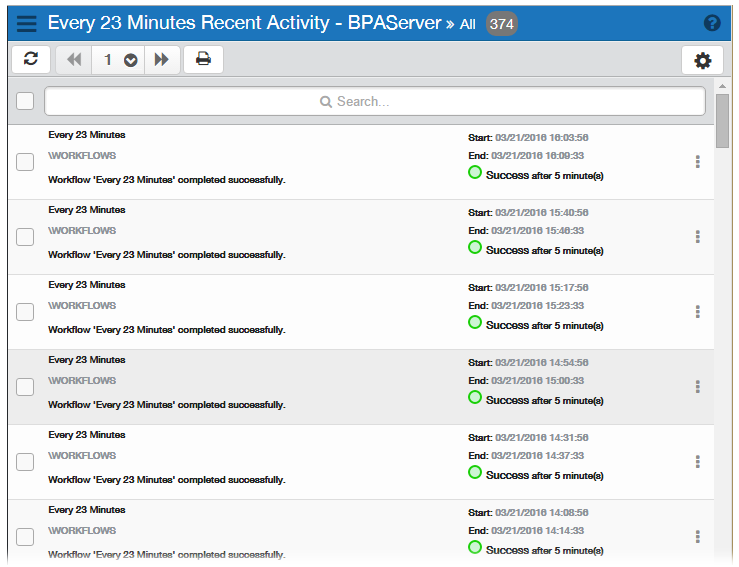
Task: Click the All filter breadcrumb
Action: [467, 24]
